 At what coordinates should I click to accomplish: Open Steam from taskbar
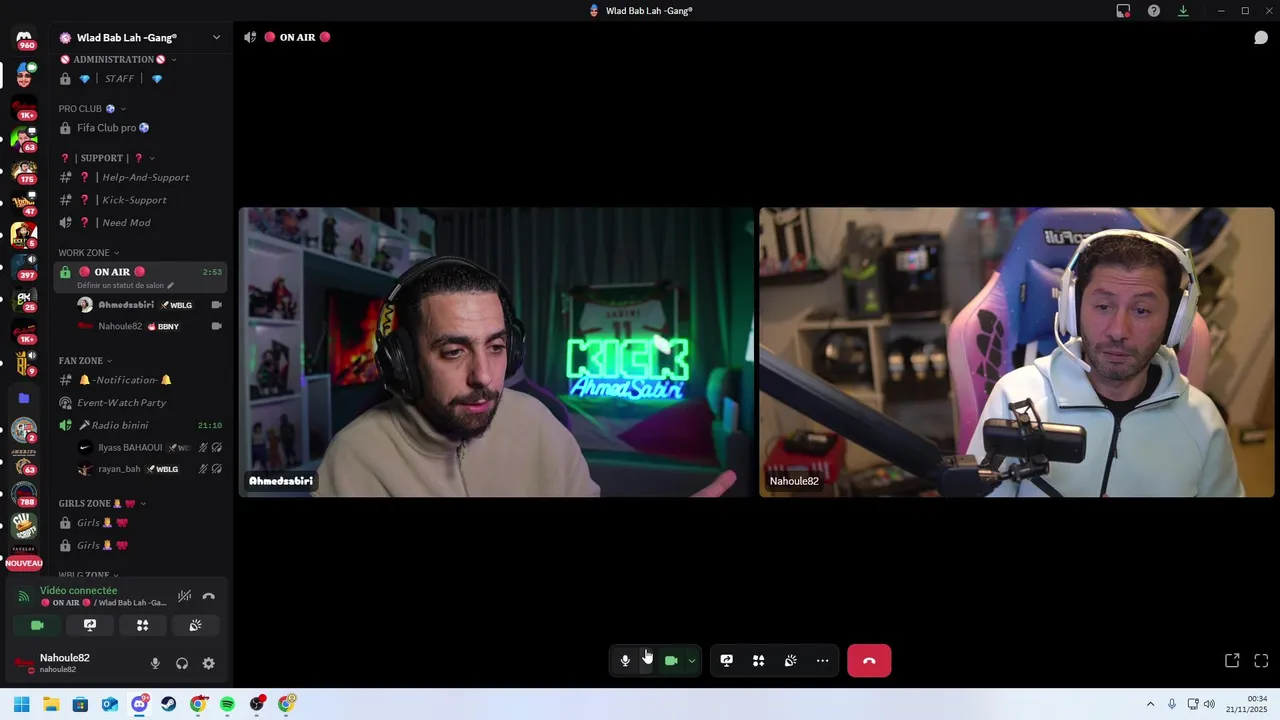(x=168, y=704)
